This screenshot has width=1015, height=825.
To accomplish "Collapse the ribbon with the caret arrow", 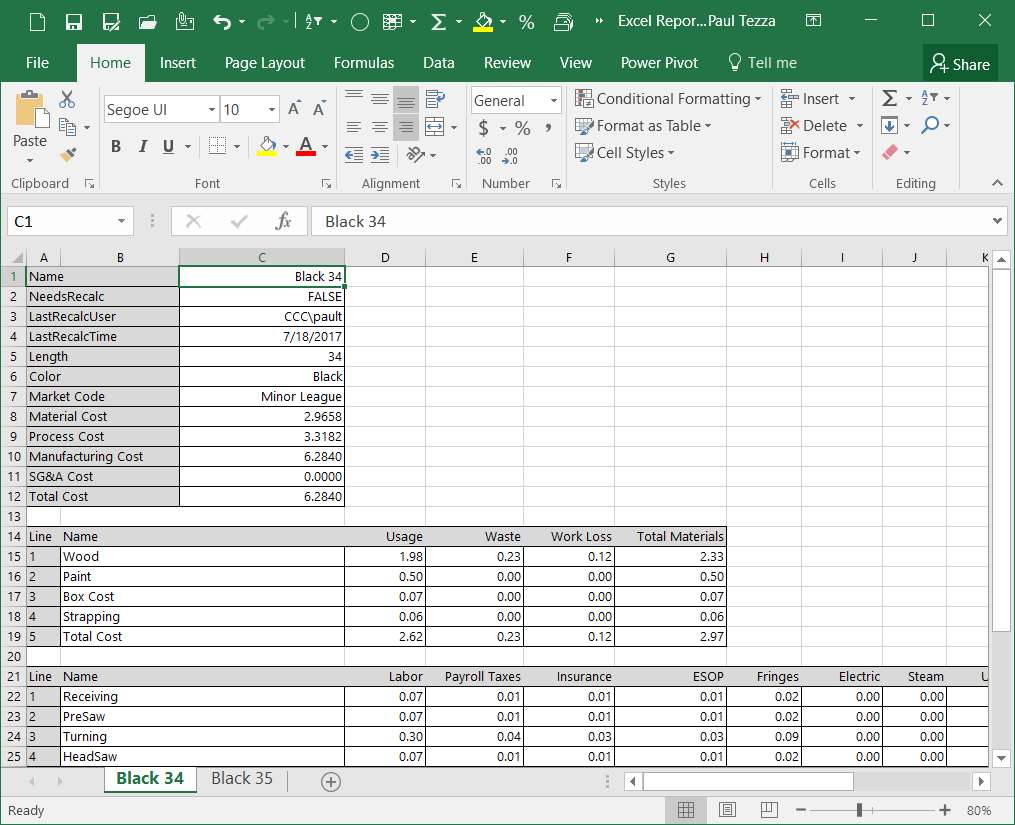I will tap(997, 183).
